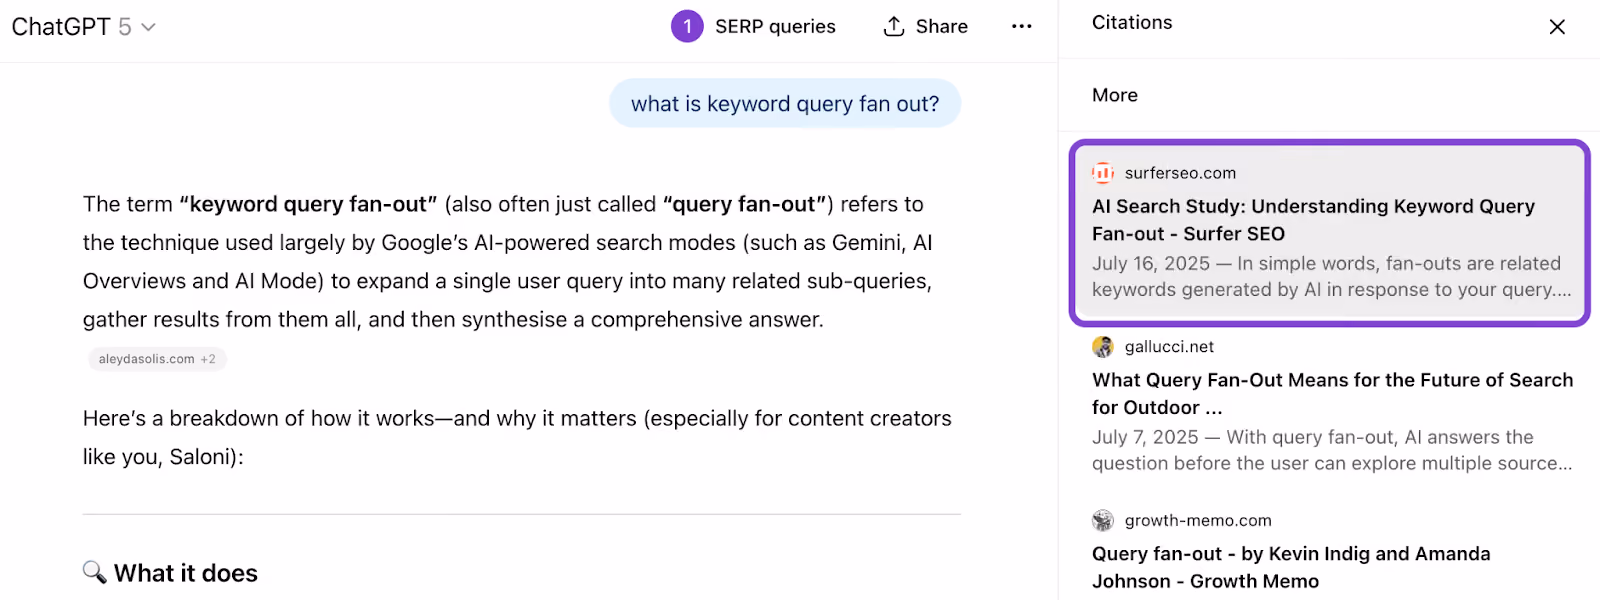Select the user message bubble about keyword query
The image size is (1600, 600).
pos(785,104)
